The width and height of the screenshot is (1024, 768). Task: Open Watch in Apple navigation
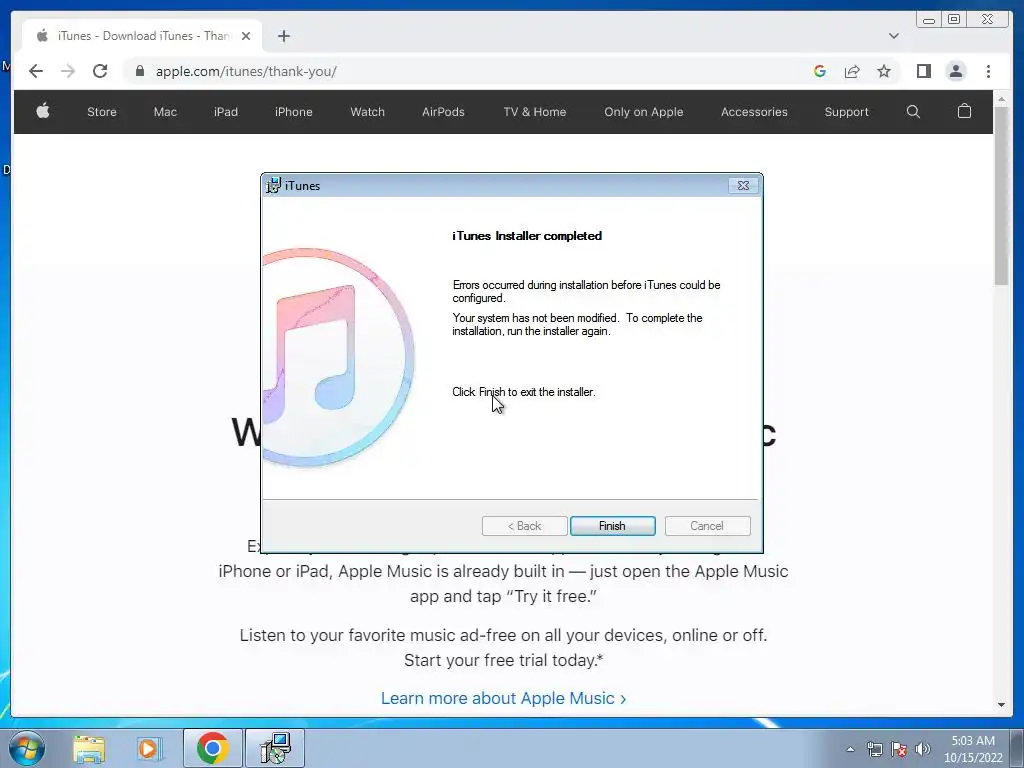click(x=367, y=112)
